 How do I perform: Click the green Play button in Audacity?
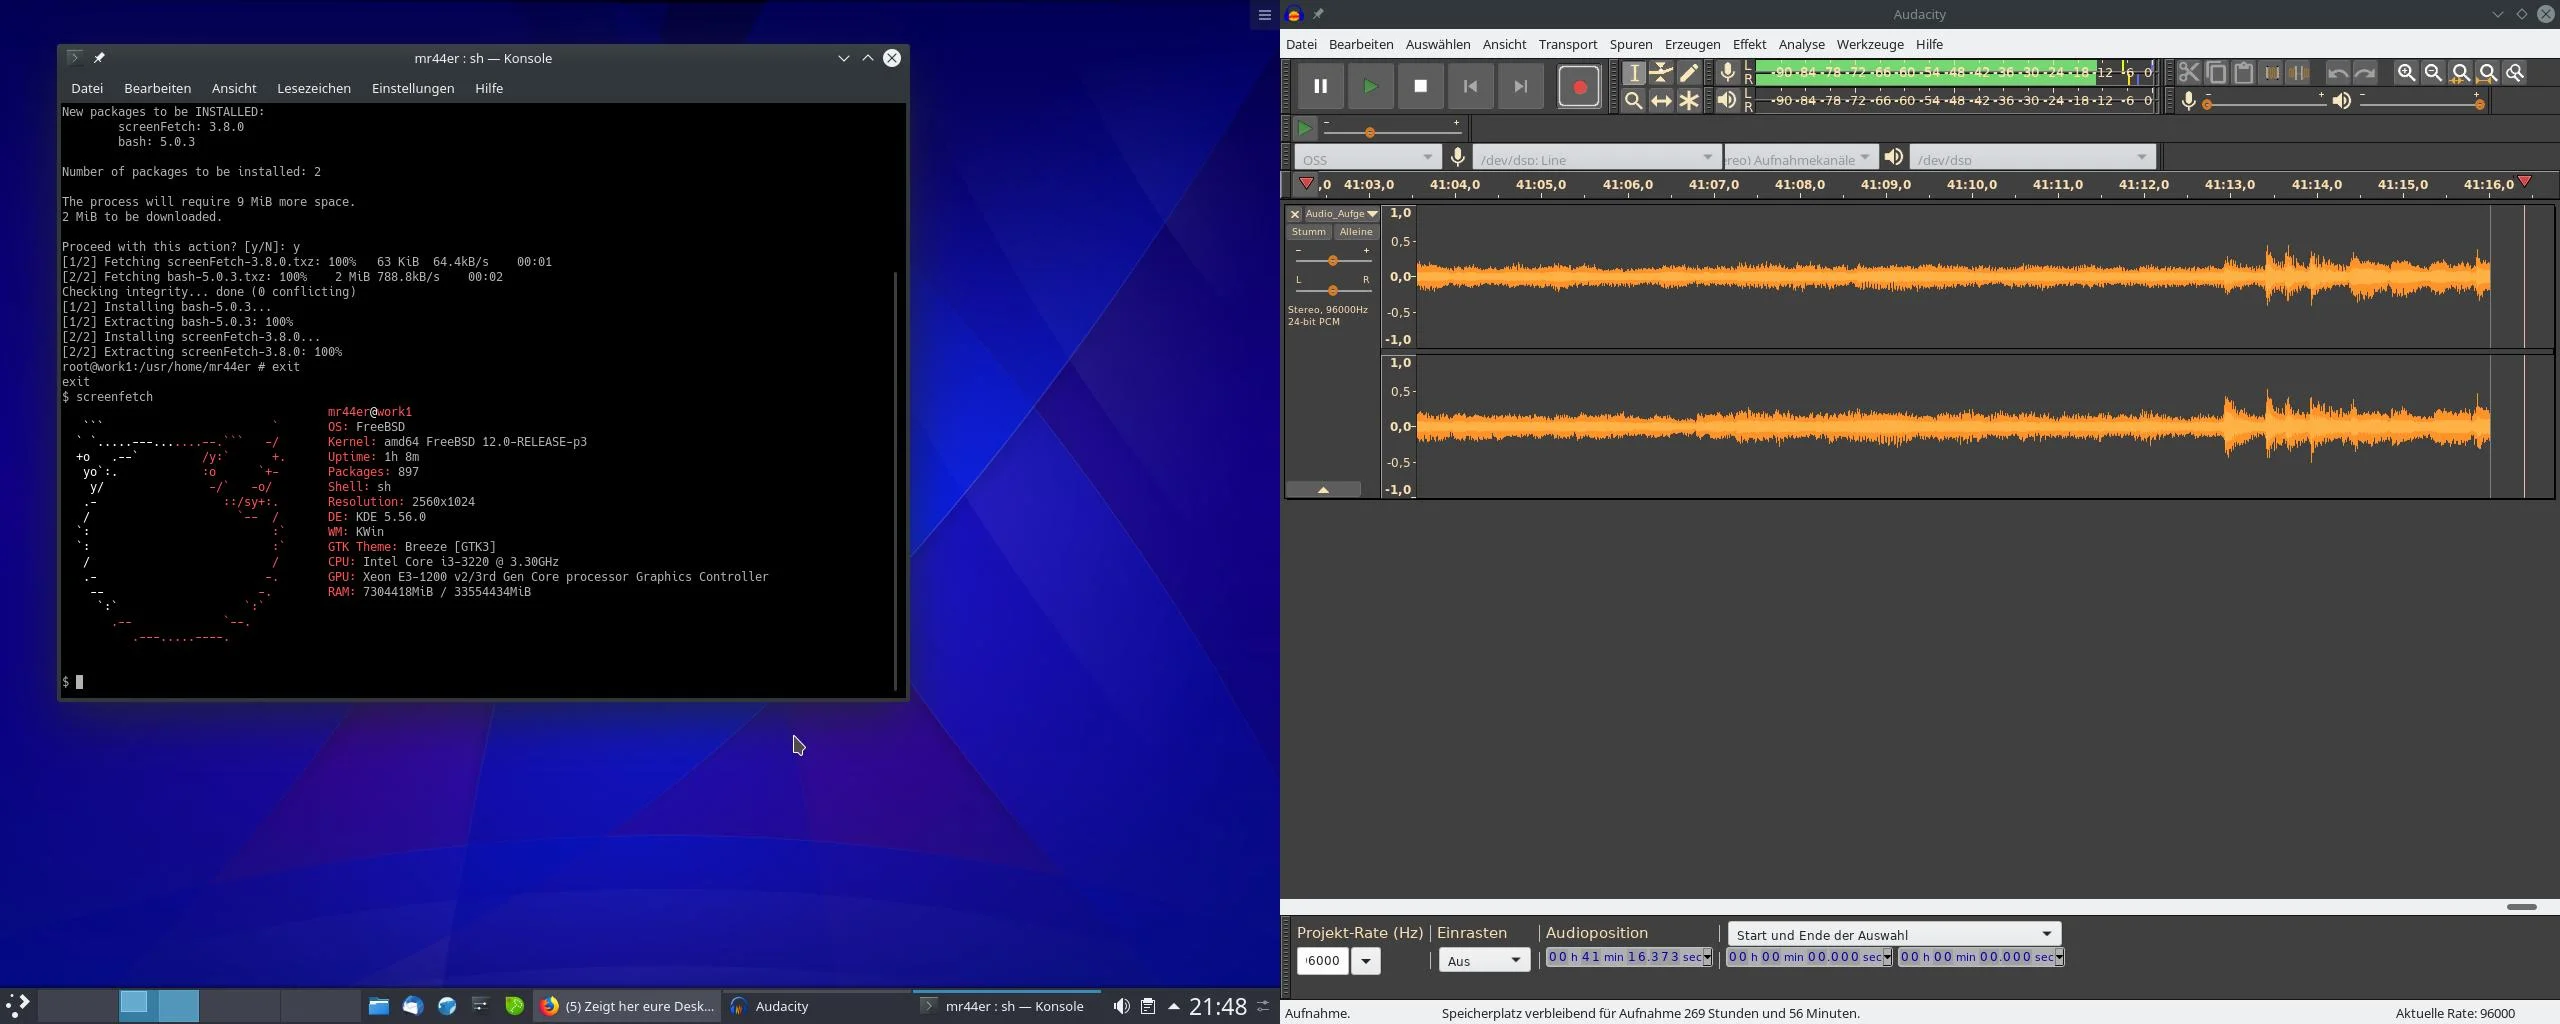tap(1370, 86)
